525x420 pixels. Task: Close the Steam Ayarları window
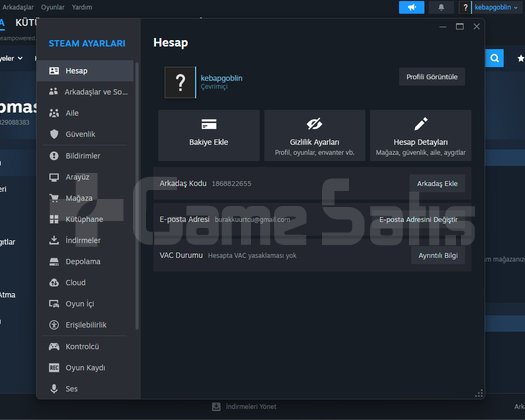(x=476, y=26)
